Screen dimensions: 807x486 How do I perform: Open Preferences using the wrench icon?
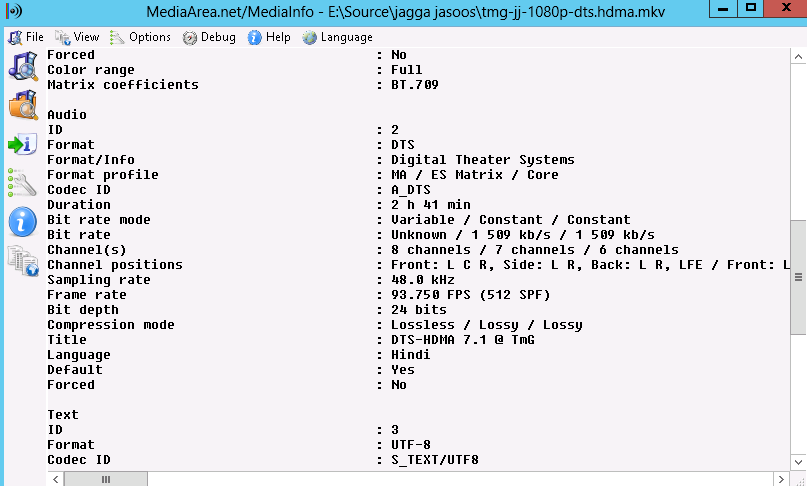coord(22,182)
